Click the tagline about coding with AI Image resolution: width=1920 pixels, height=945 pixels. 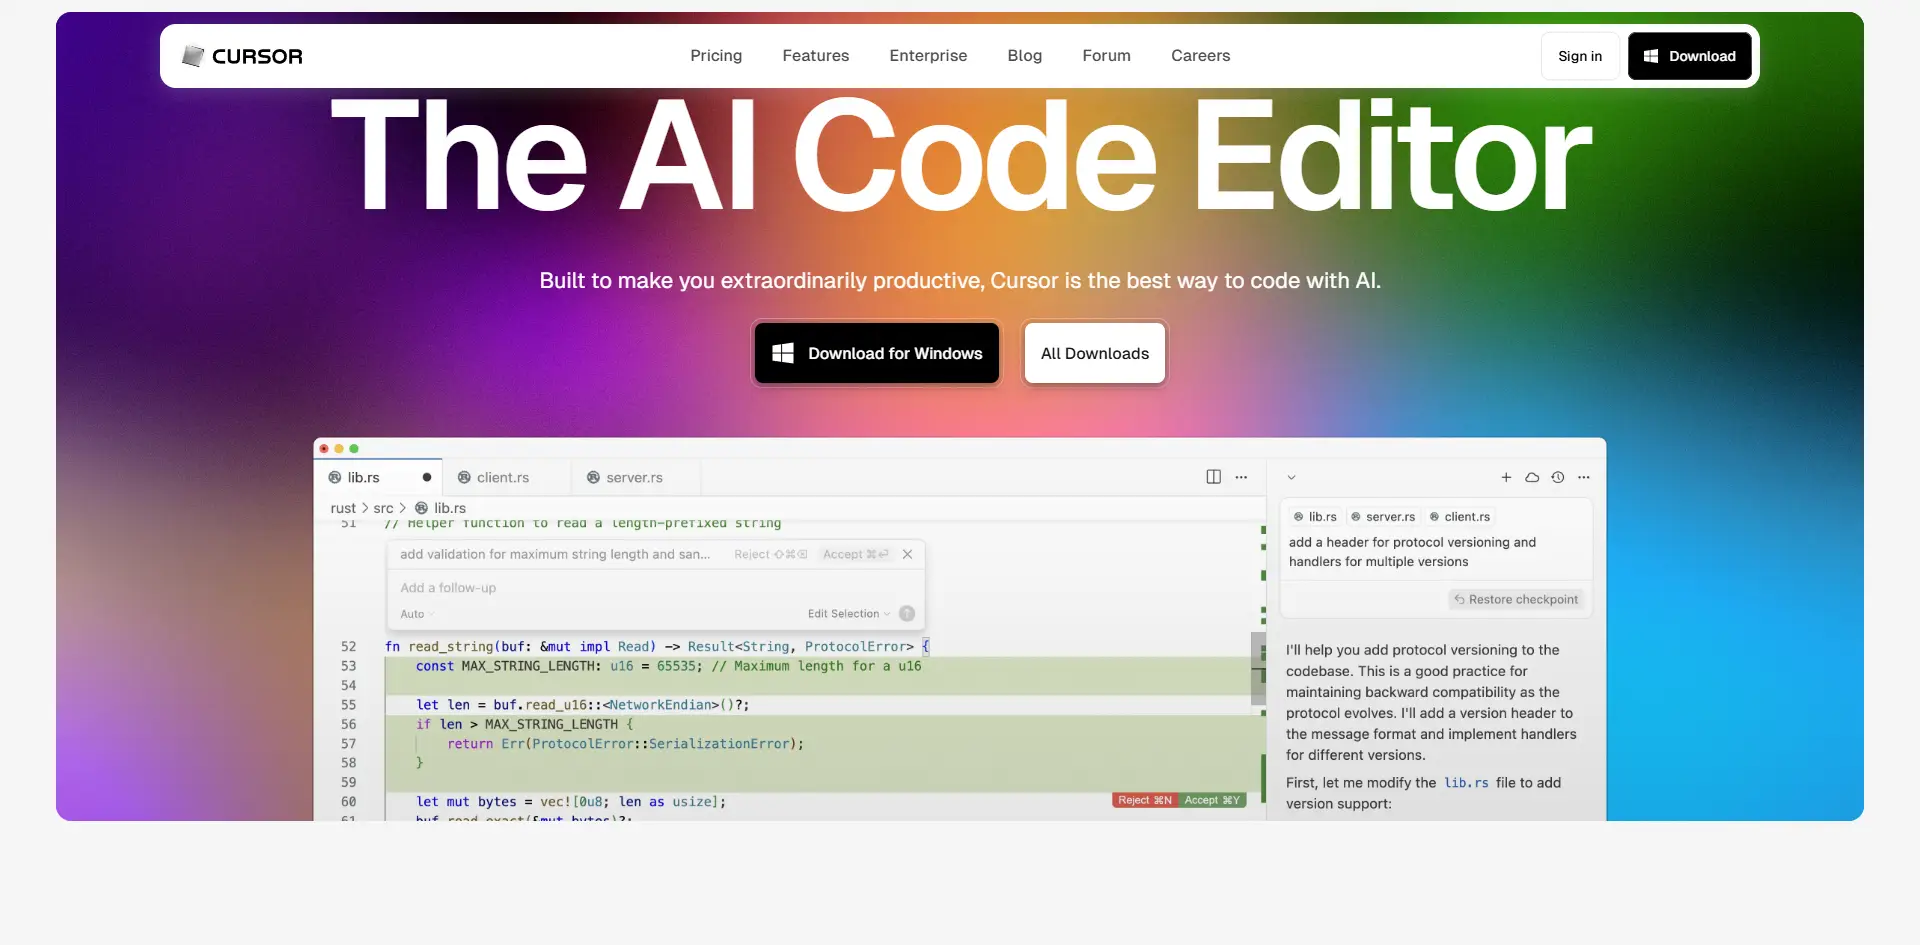point(960,281)
